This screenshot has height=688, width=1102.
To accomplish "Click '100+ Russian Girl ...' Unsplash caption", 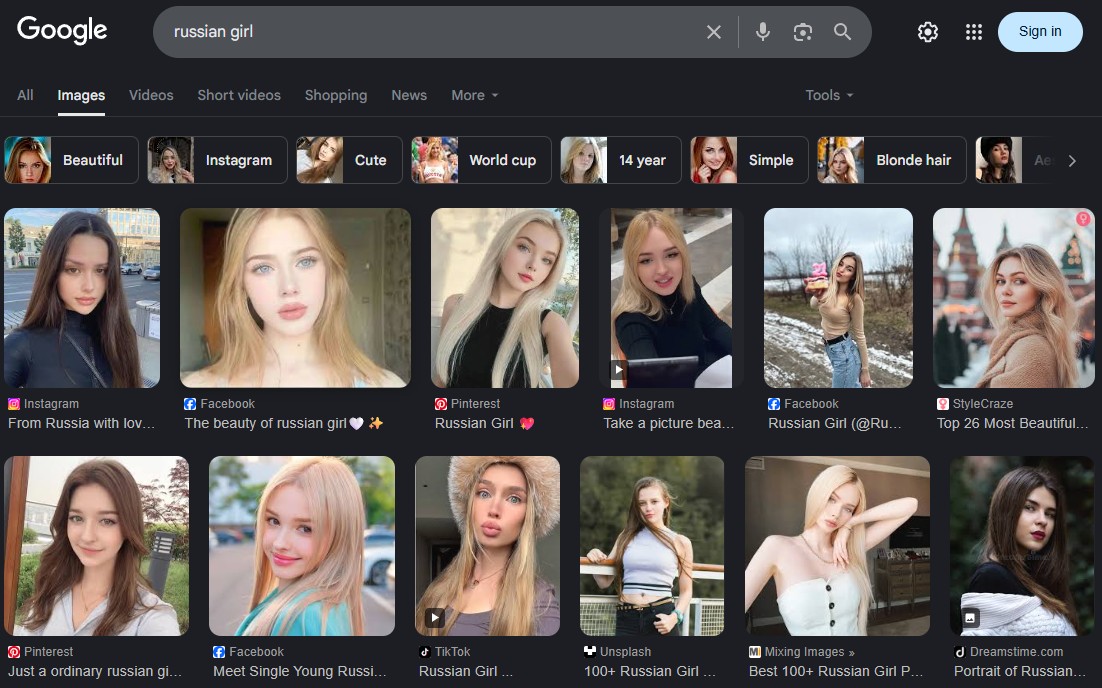I will (649, 671).
